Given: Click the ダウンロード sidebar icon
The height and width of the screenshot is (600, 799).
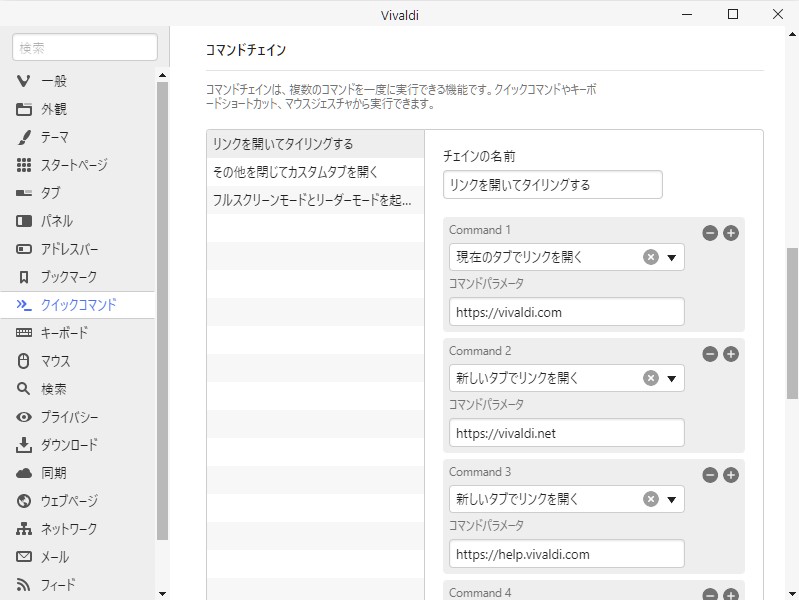Looking at the screenshot, I should pyautogui.click(x=23, y=445).
